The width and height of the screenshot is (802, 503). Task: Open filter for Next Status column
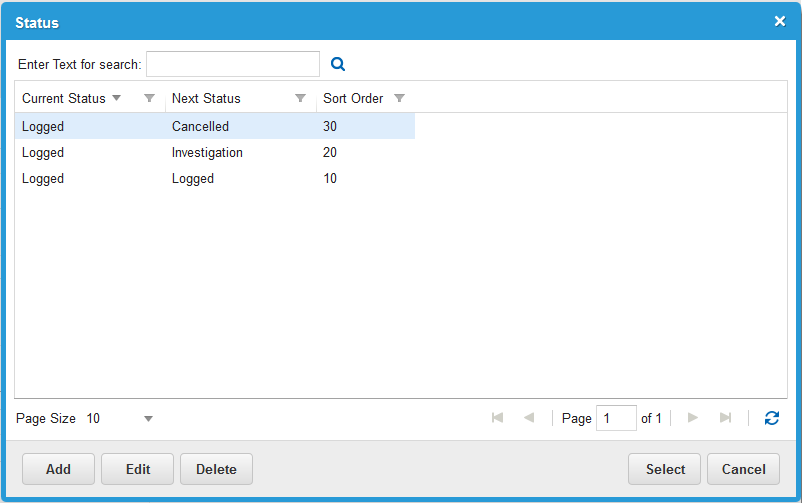(x=300, y=98)
